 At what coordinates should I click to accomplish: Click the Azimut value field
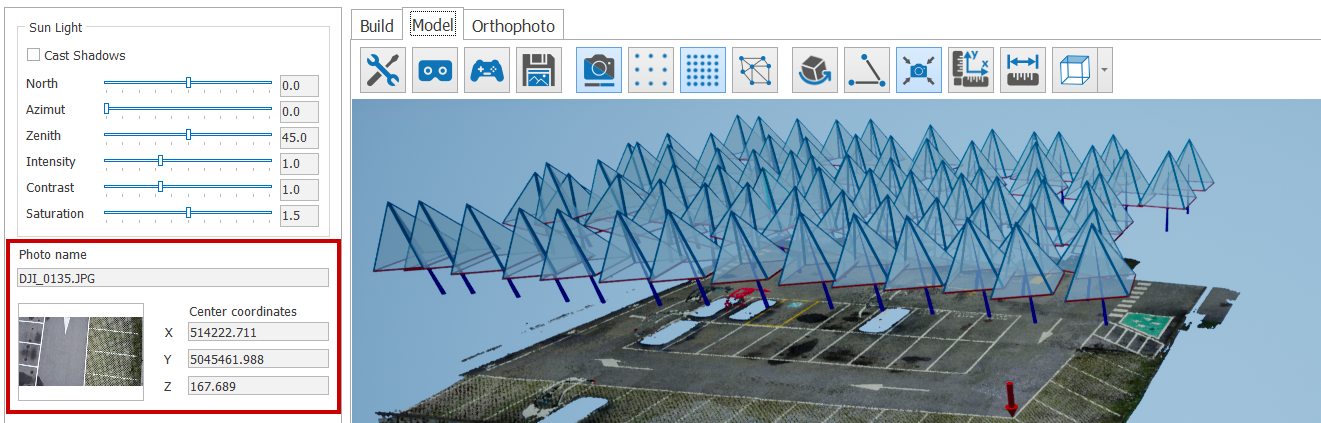point(299,112)
